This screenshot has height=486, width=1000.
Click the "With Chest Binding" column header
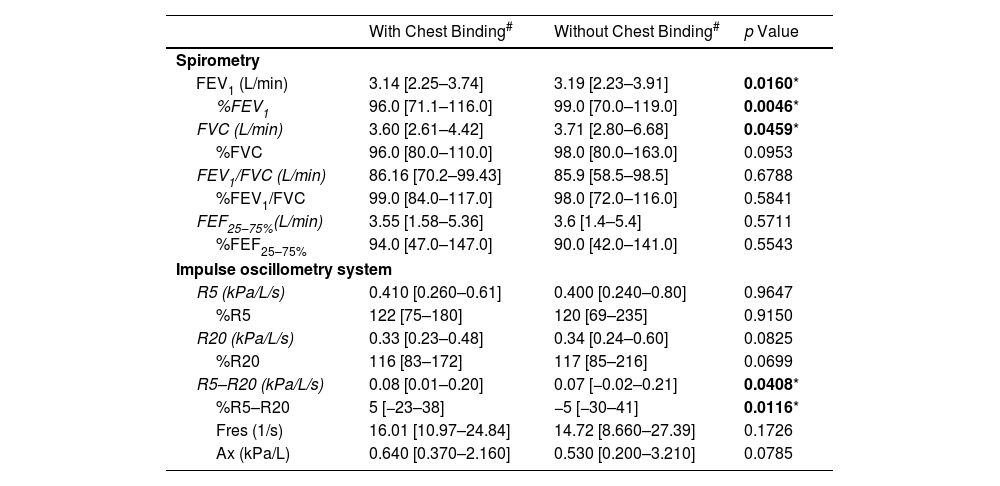440,32
